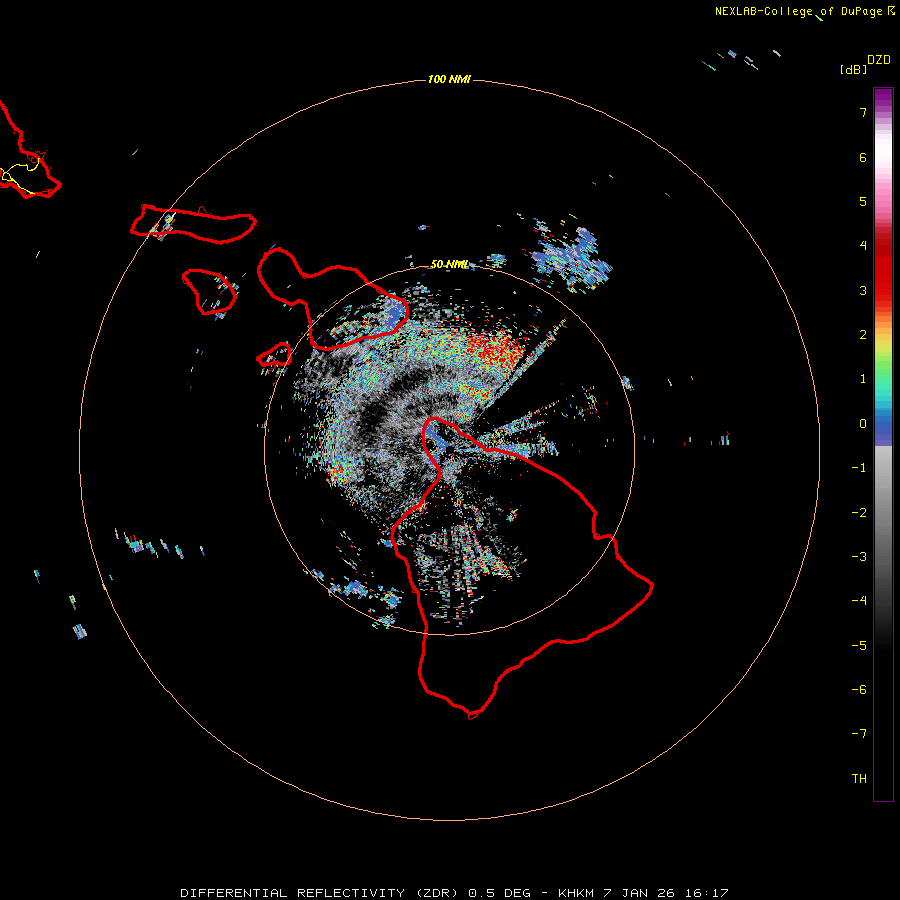900x900 pixels.
Task: Click the 16:17 timestamp in caption
Action: (706, 893)
